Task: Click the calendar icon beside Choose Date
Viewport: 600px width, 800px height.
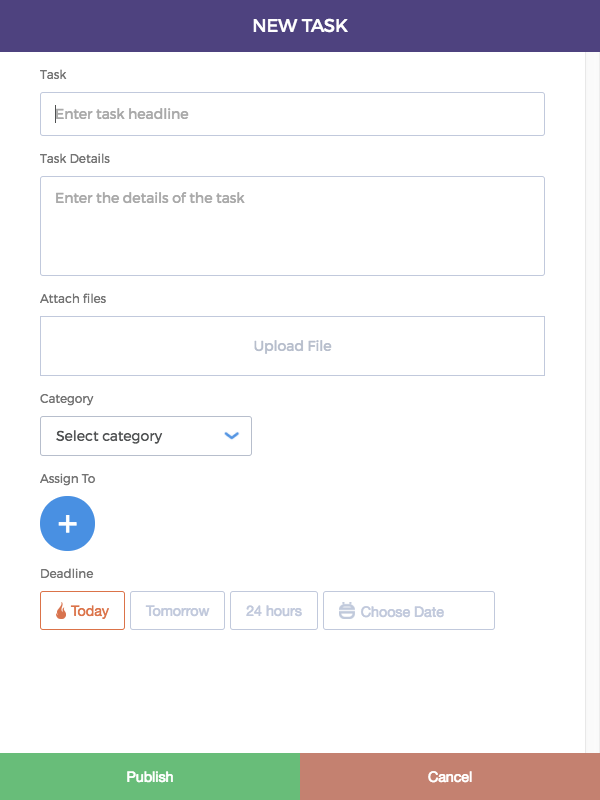Action: pos(346,611)
